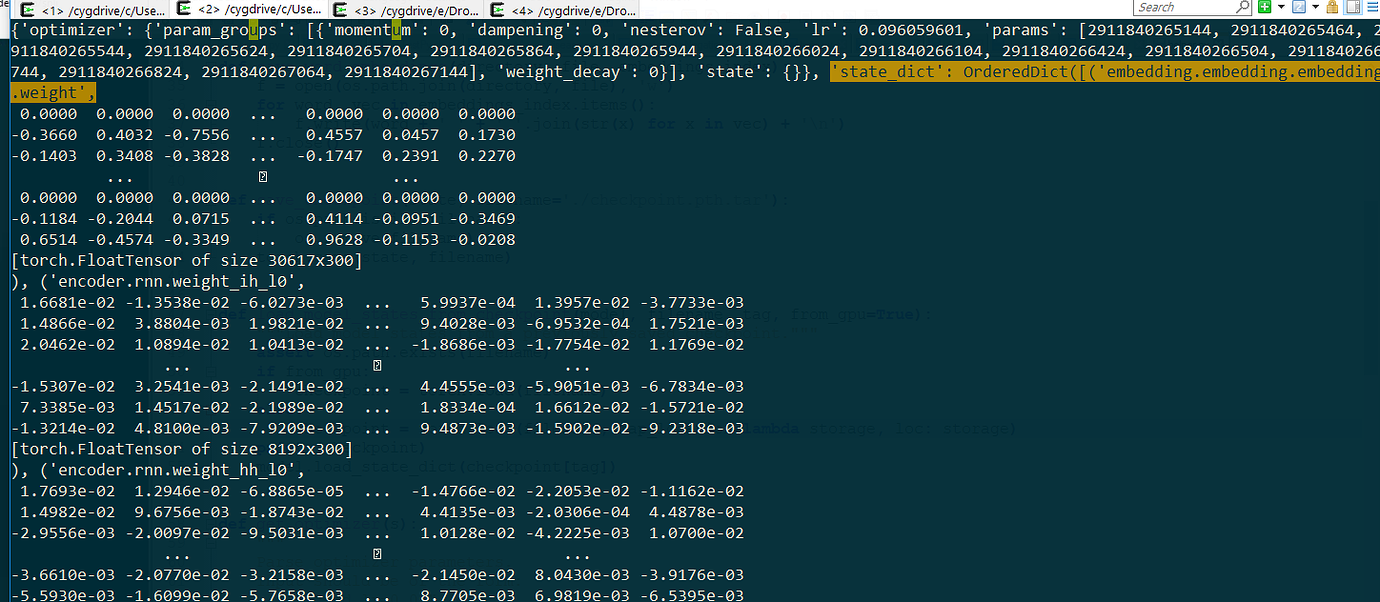This screenshot has height=602, width=1380.
Task: Click highlighted 'state_dict' text in output
Action: pos(881,72)
